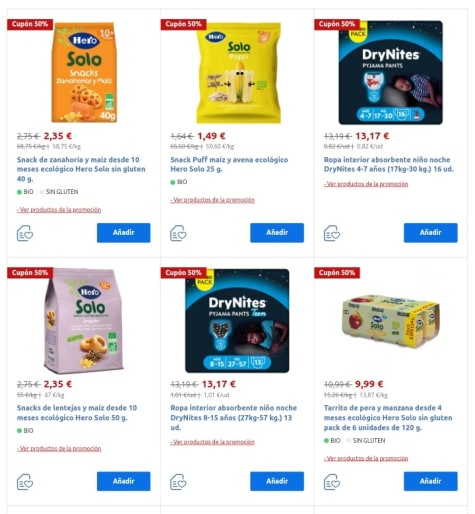Screen dimensions: 475x514
Task: Open Hero Solo tarrito six-pack image
Action: tap(391, 321)
